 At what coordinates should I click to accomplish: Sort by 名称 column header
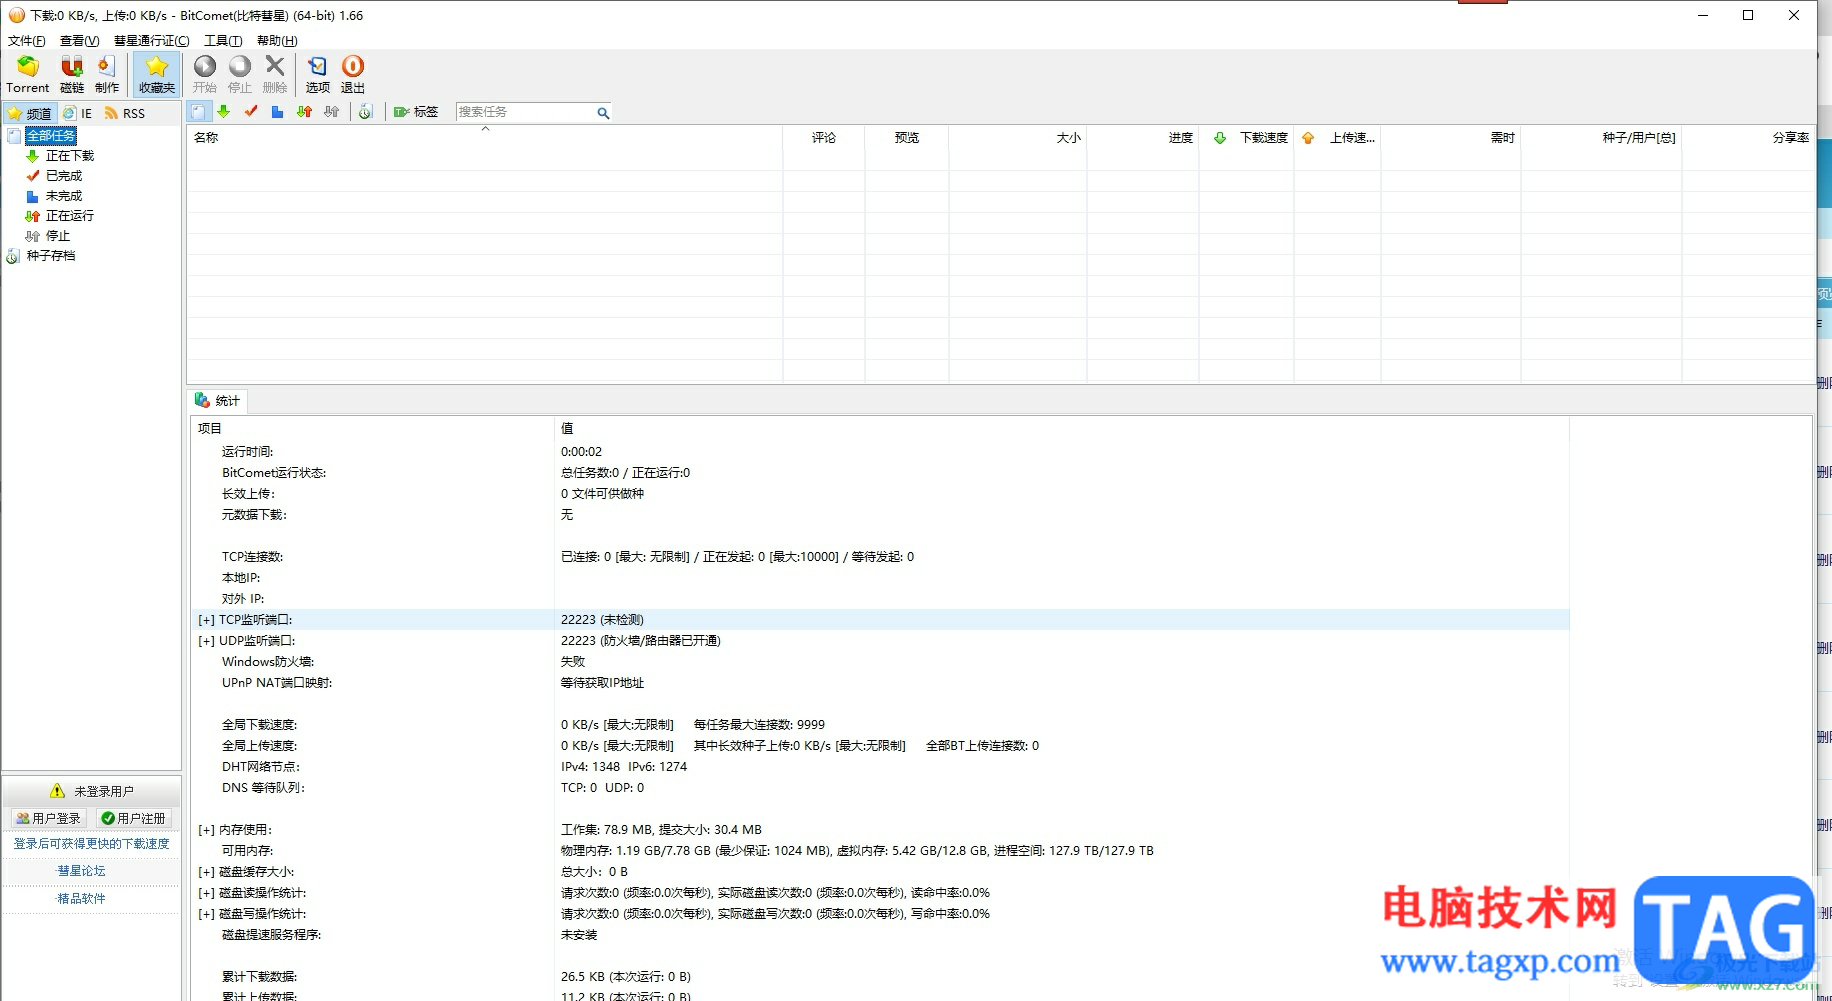point(484,138)
